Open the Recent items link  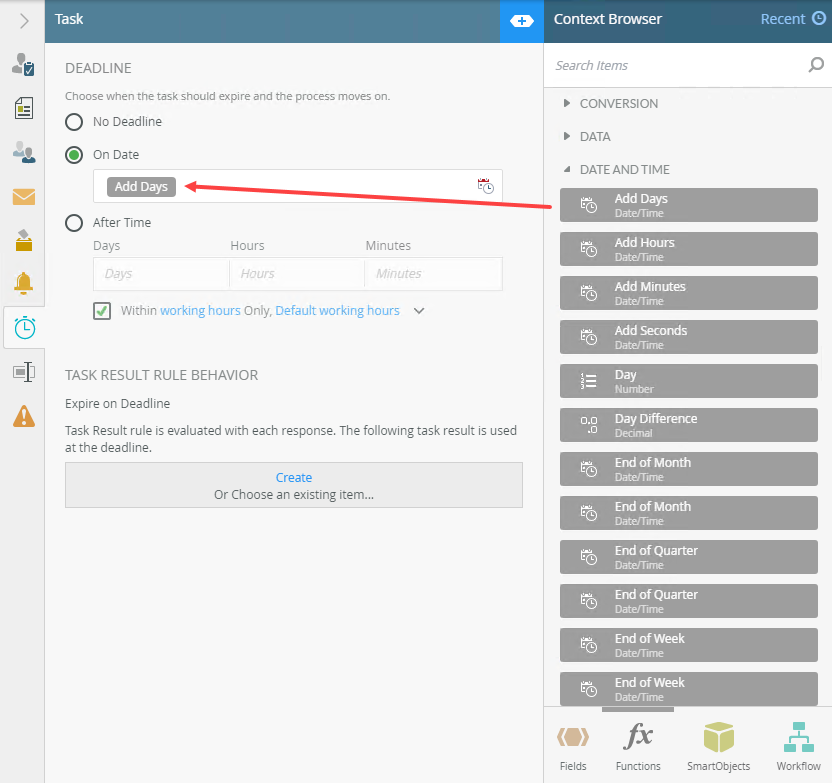(792, 19)
